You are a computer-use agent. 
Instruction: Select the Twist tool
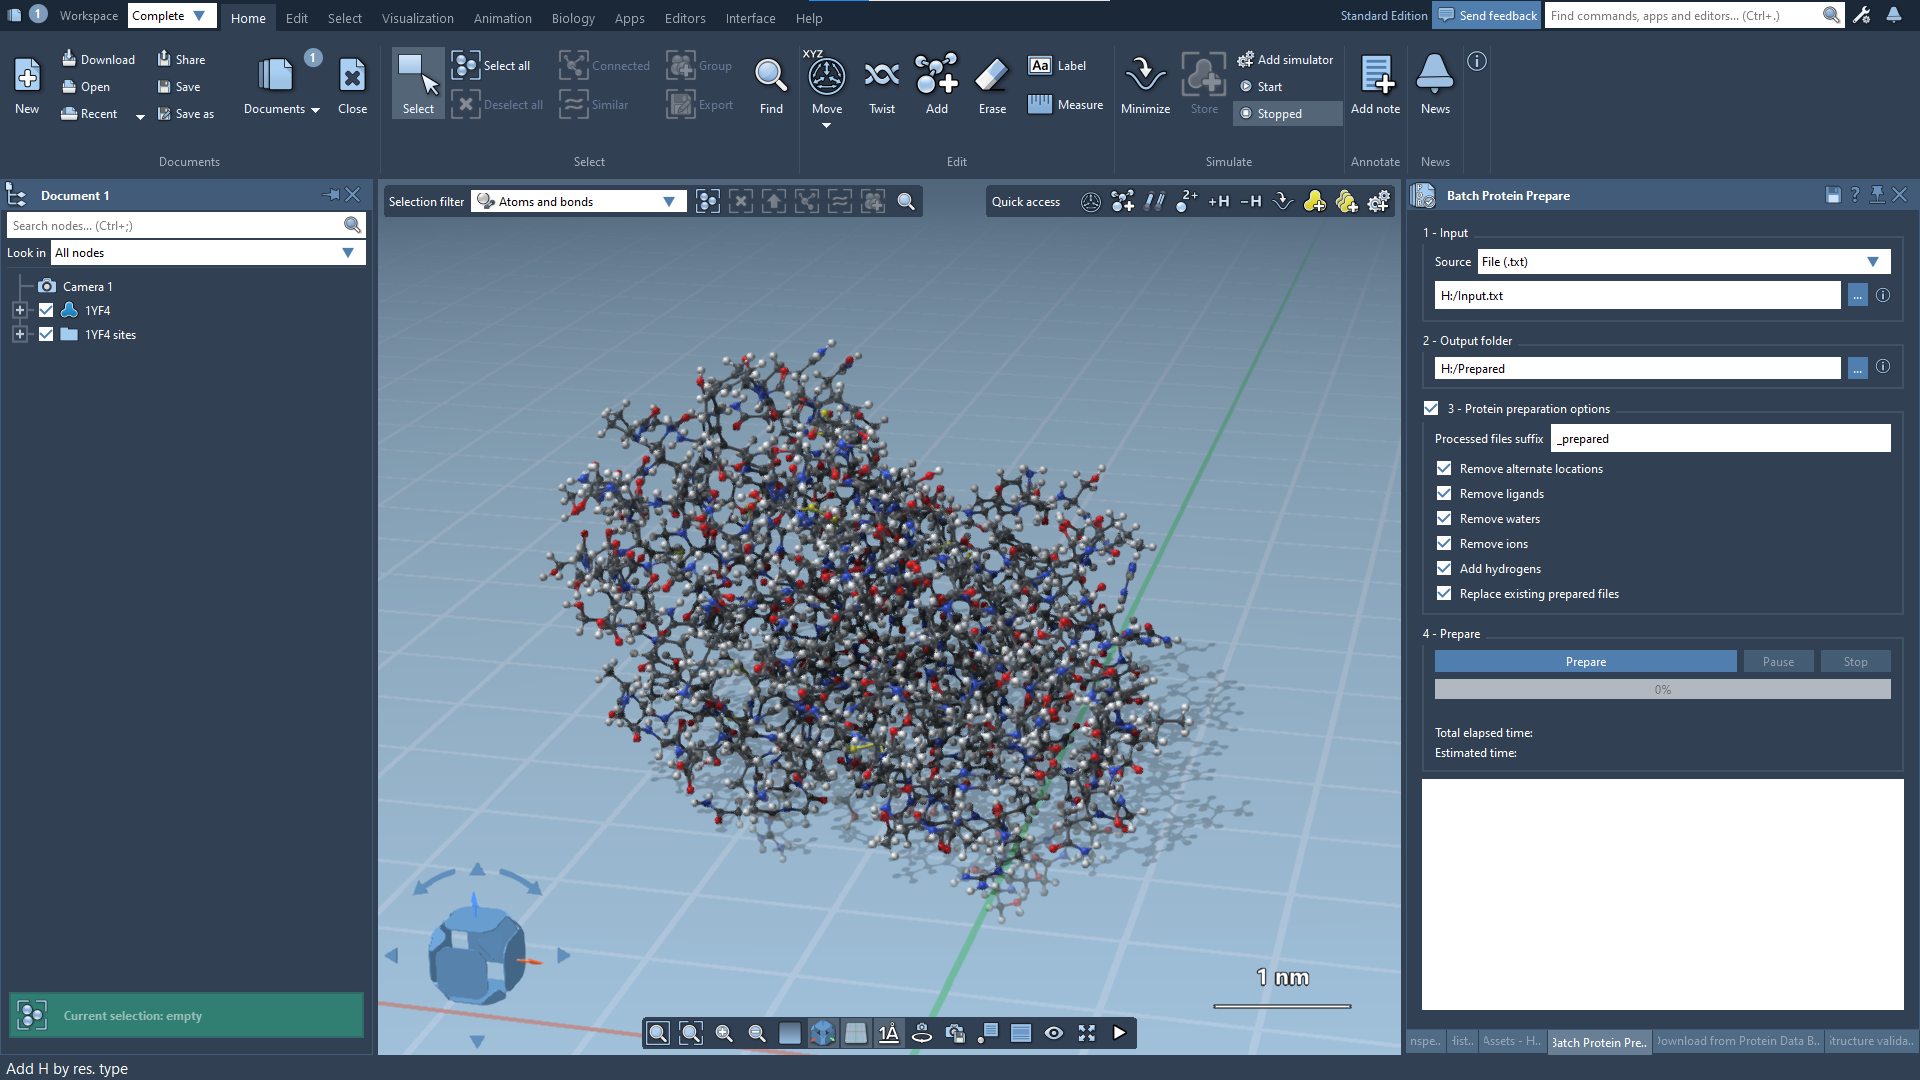click(881, 78)
